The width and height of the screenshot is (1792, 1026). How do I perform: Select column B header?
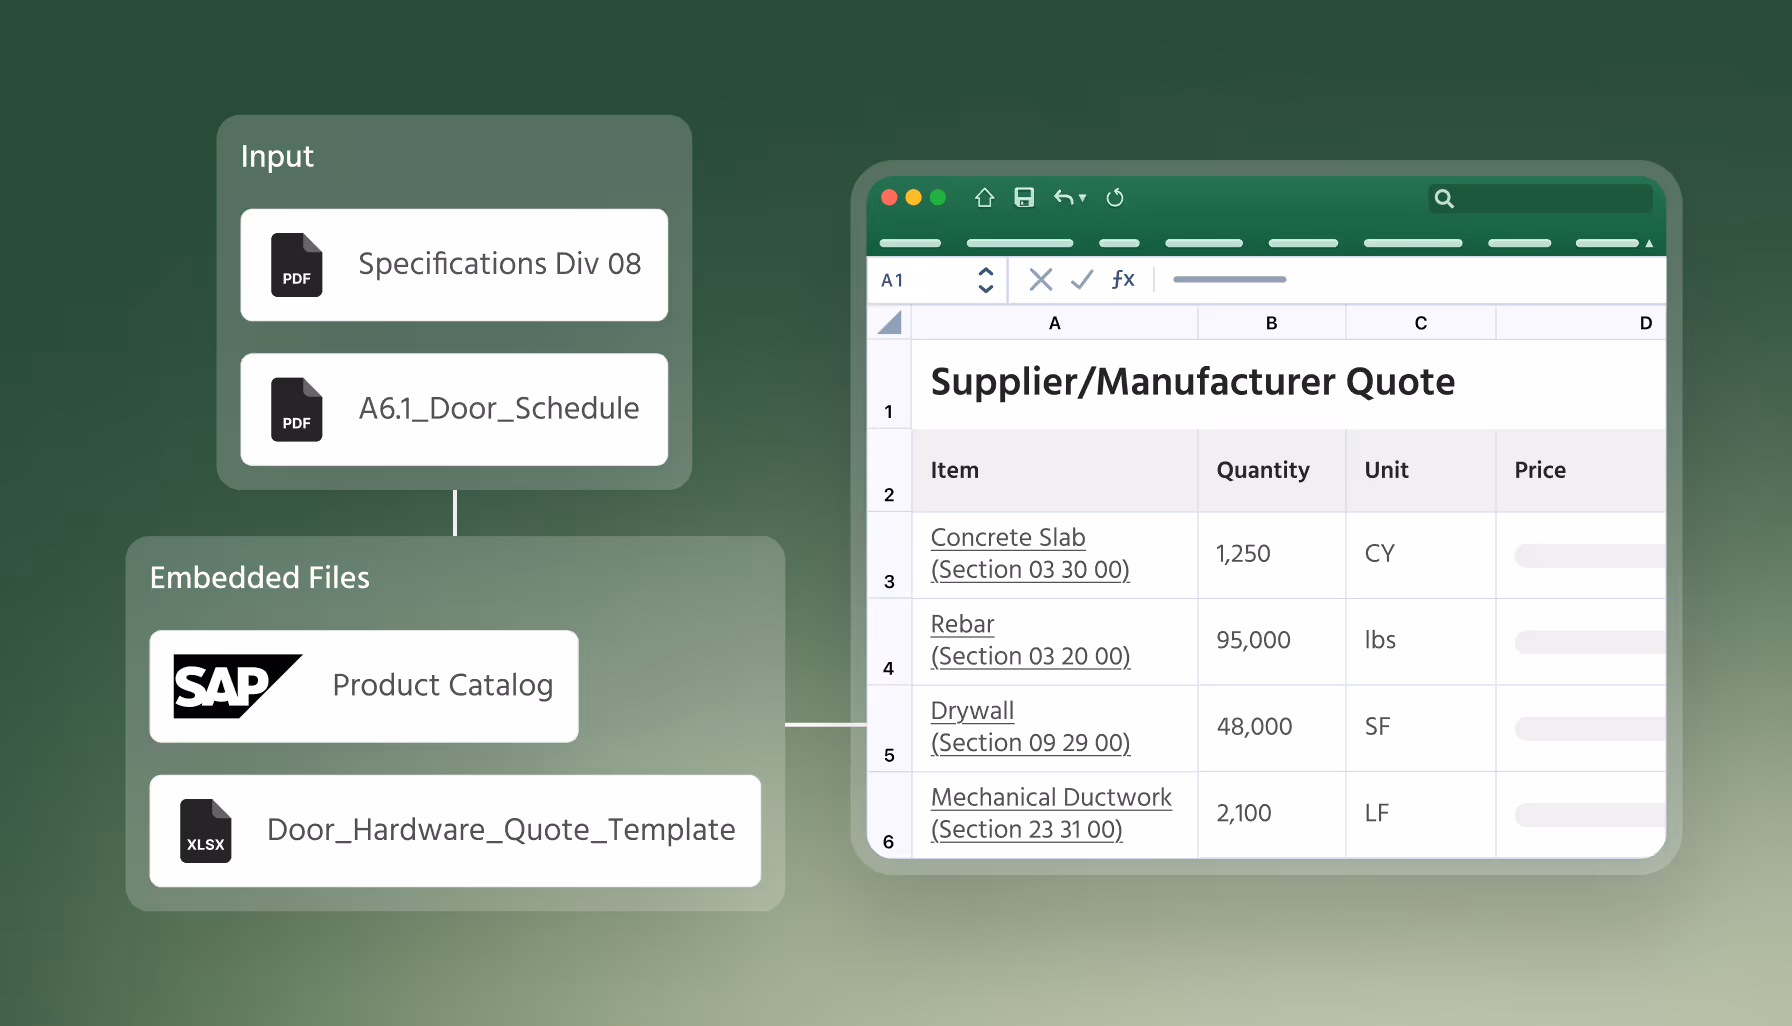1271,323
